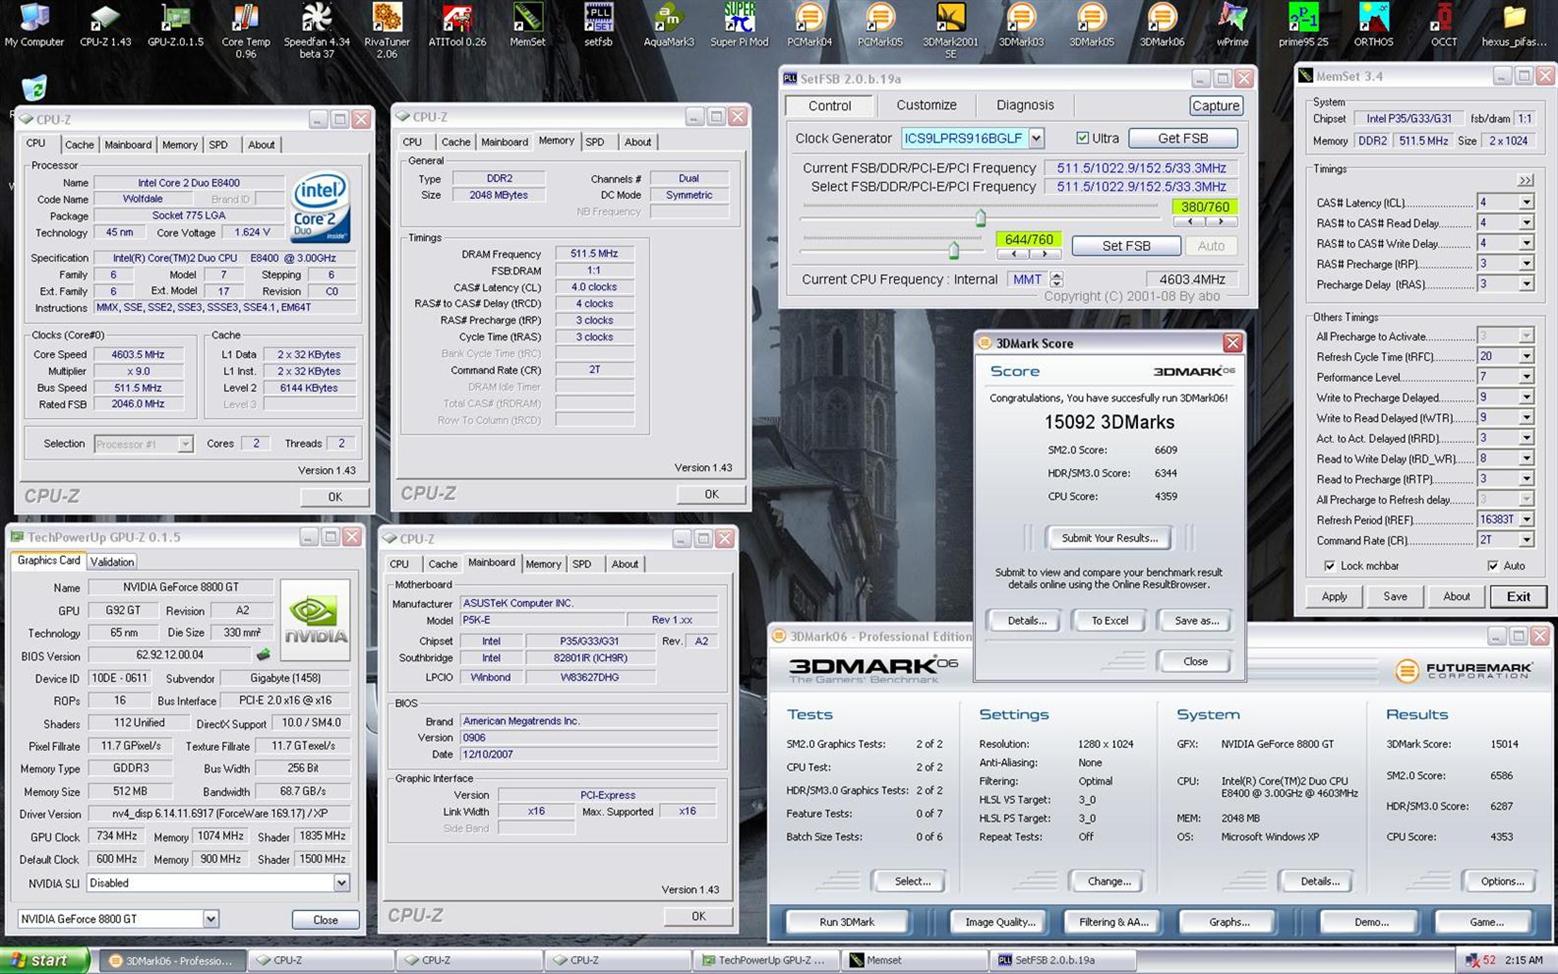Open the ATITool 0.26 desktop icon
The image size is (1558, 974).
[x=457, y=25]
